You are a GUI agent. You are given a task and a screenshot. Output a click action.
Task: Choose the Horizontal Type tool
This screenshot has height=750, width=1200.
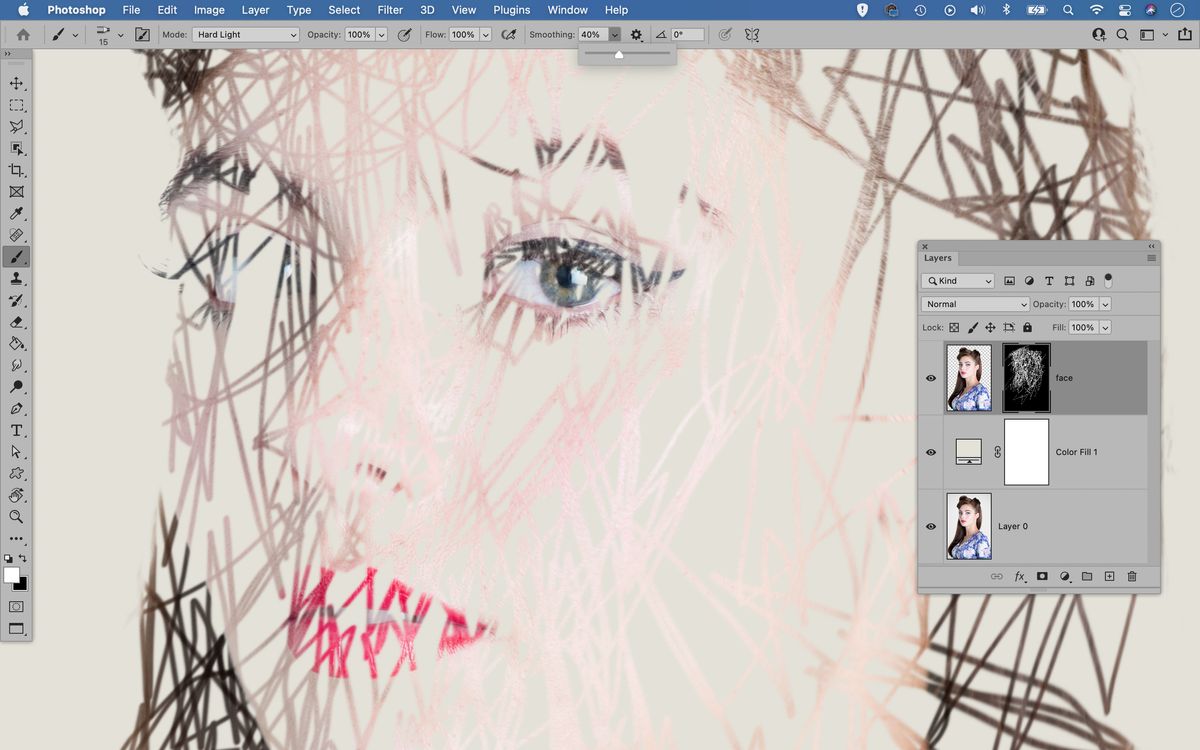click(16, 430)
